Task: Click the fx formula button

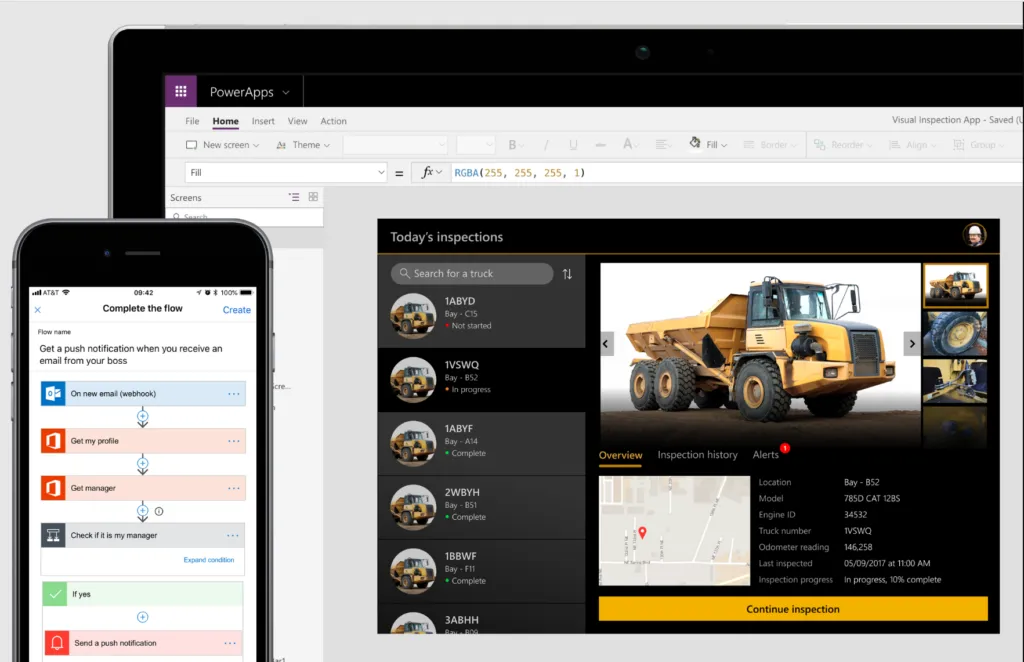Action: point(431,172)
